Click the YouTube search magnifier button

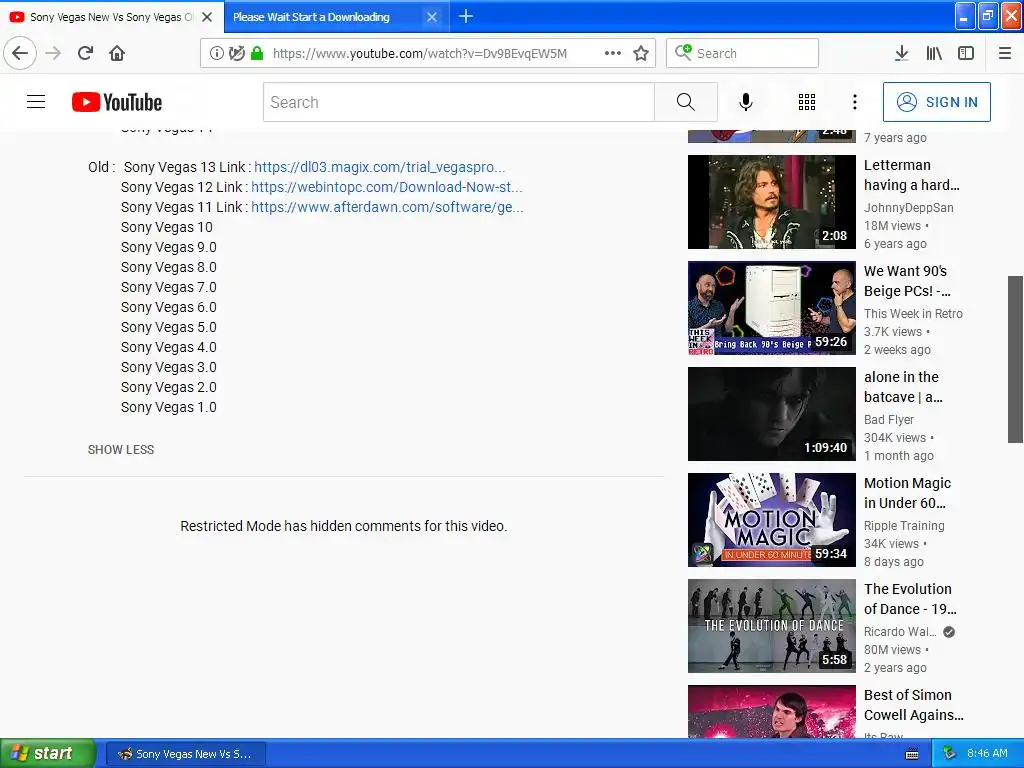[x=686, y=102]
